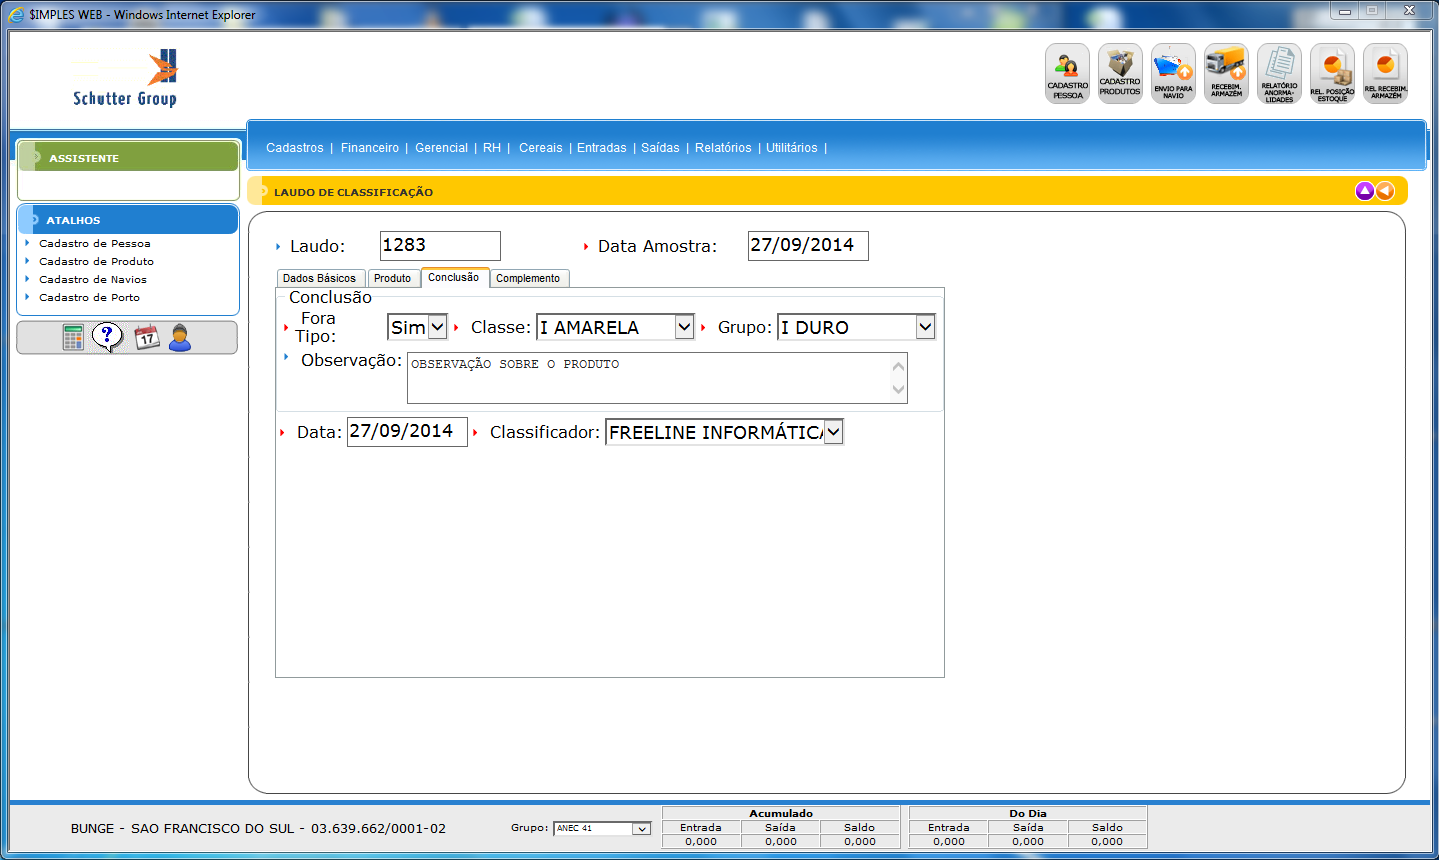Click the orange back arrow button

click(x=1385, y=191)
